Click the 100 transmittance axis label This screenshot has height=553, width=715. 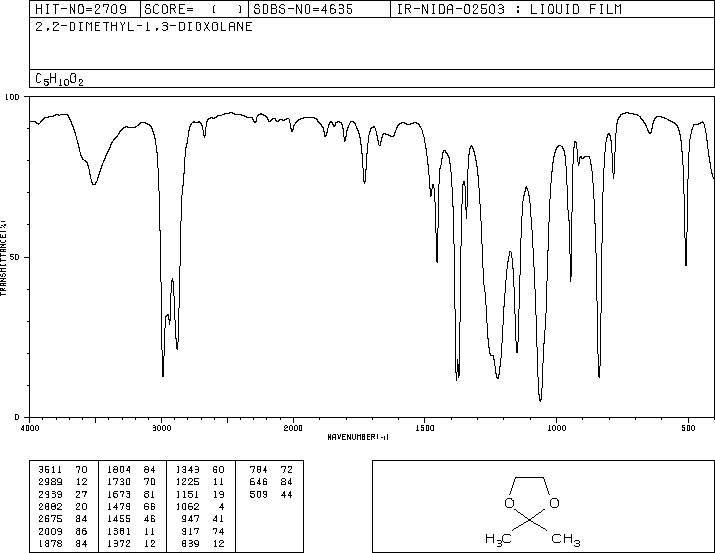(12, 97)
